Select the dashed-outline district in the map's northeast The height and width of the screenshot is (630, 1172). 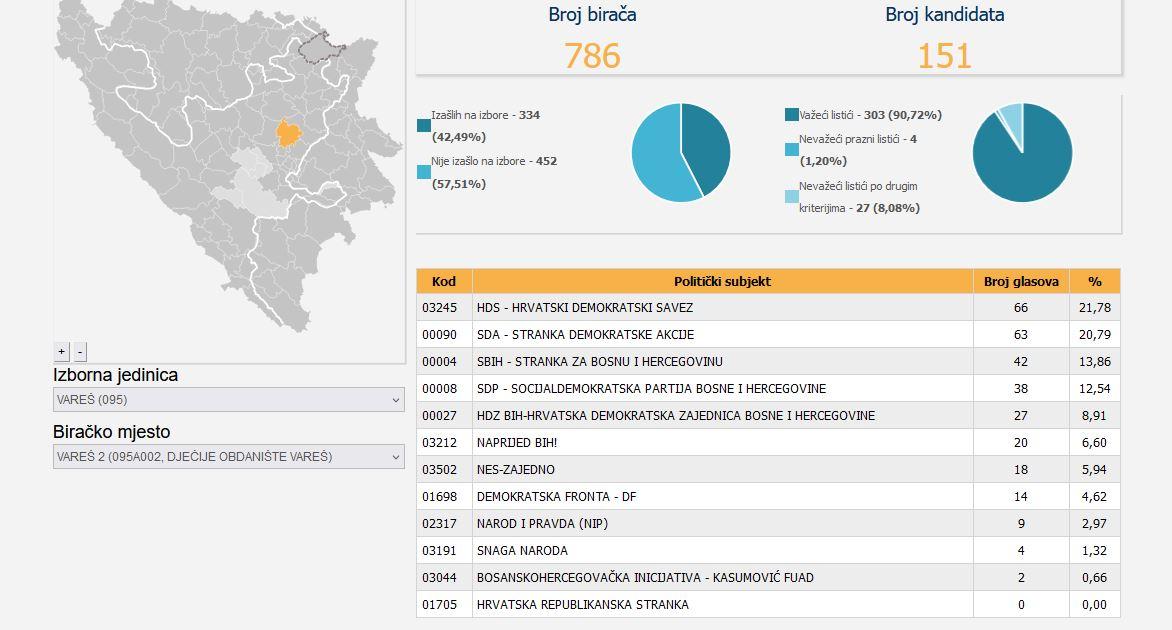pyautogui.click(x=321, y=48)
